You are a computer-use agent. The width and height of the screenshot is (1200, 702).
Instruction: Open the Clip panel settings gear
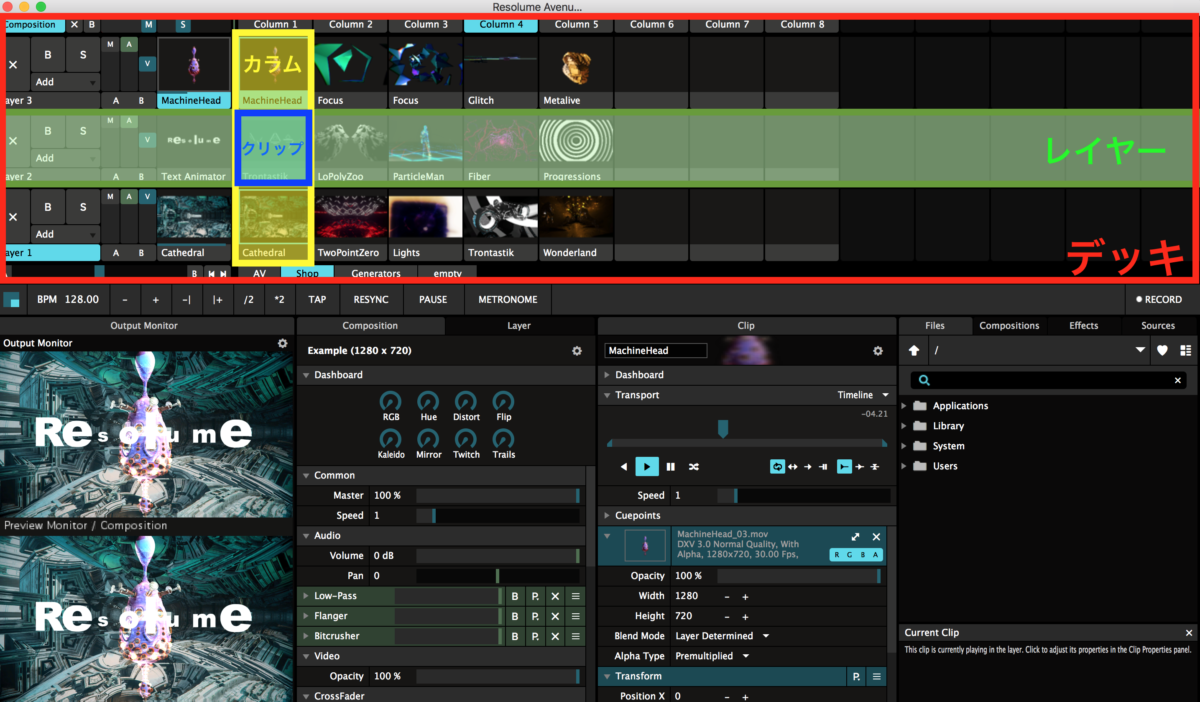coord(878,351)
